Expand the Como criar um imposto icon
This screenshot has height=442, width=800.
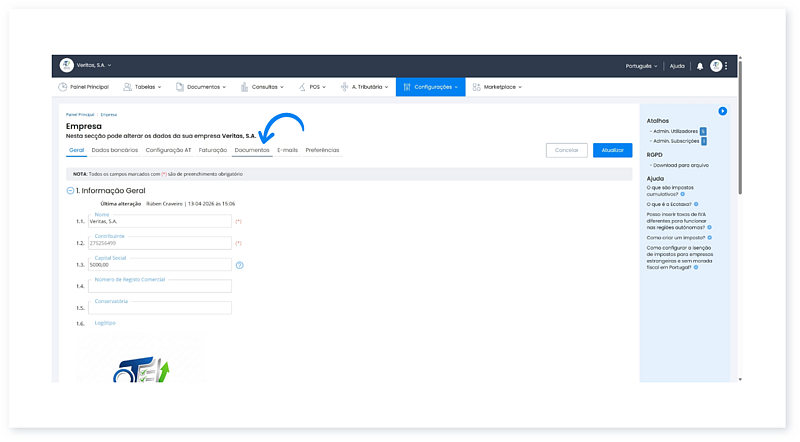710,238
